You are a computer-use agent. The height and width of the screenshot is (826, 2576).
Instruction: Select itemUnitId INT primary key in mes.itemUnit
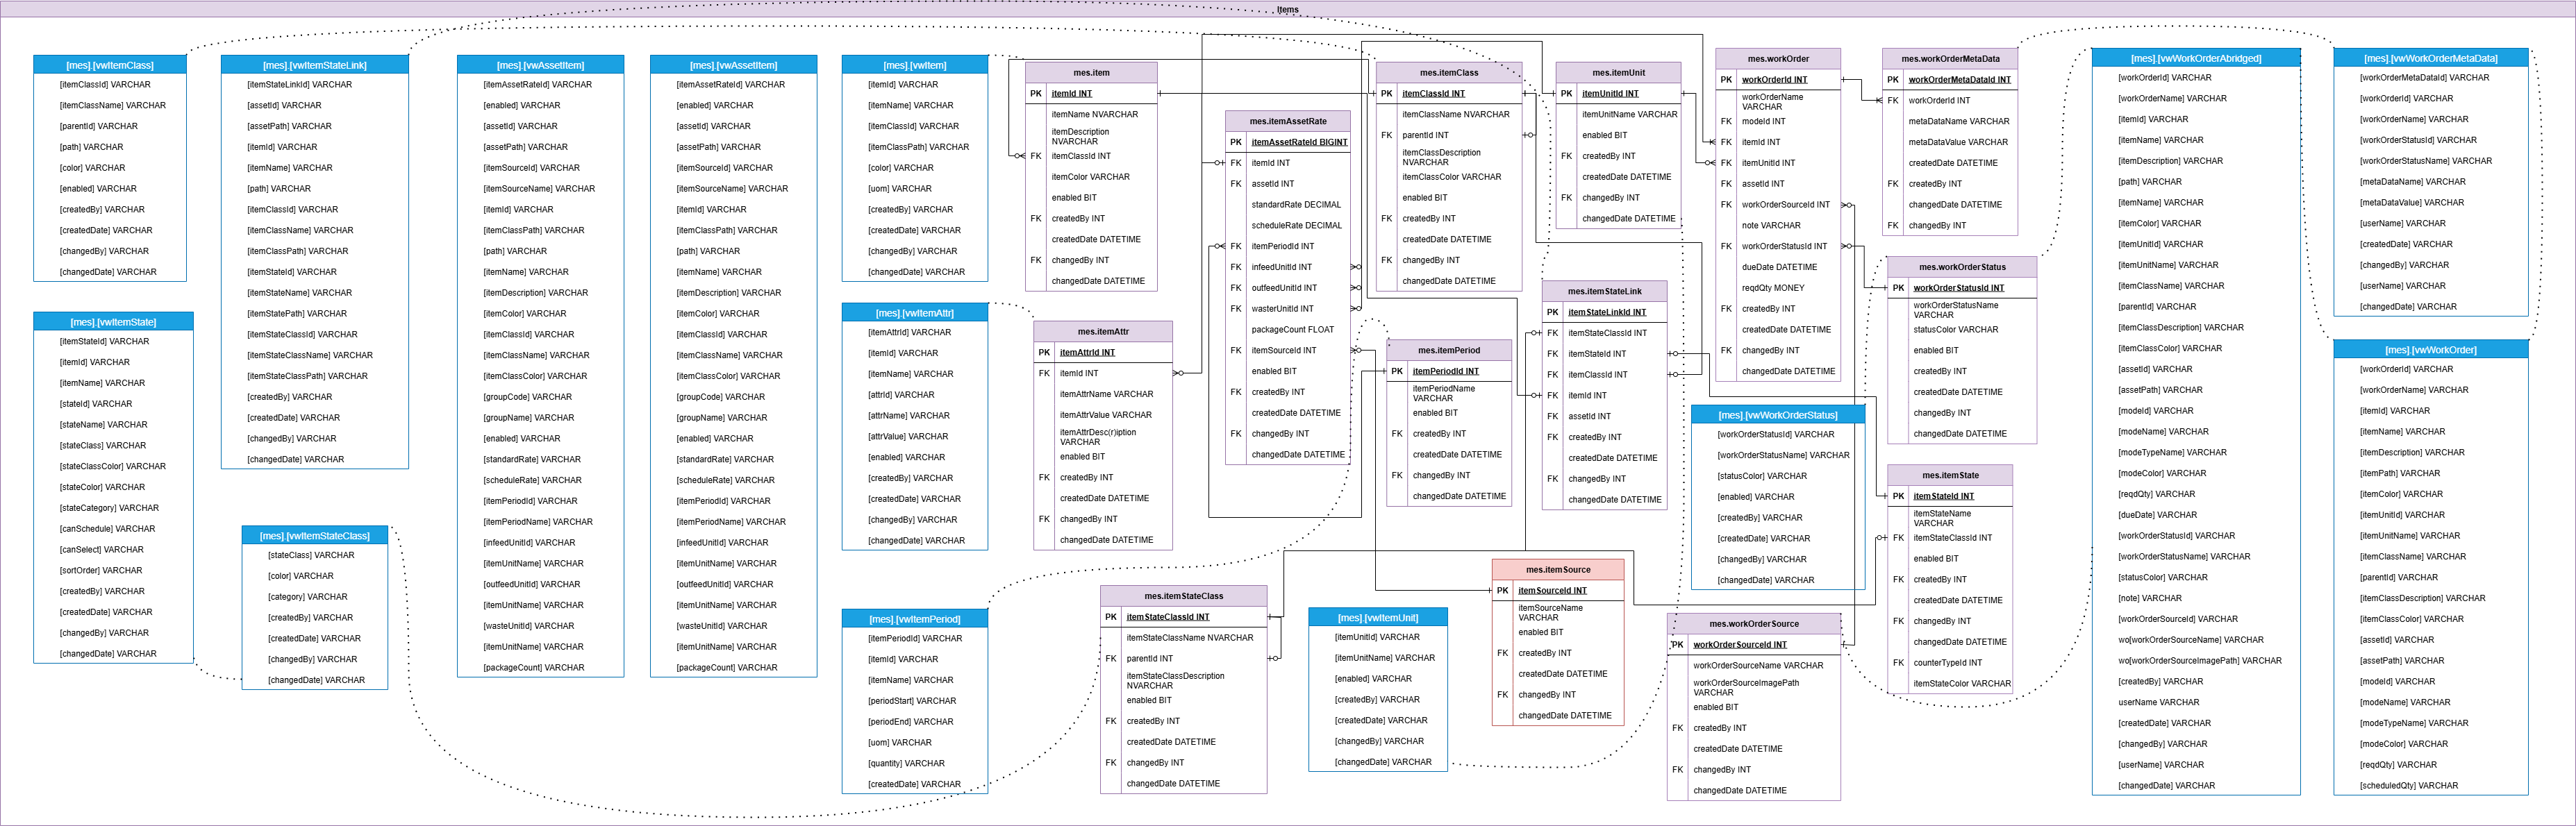click(x=1618, y=94)
